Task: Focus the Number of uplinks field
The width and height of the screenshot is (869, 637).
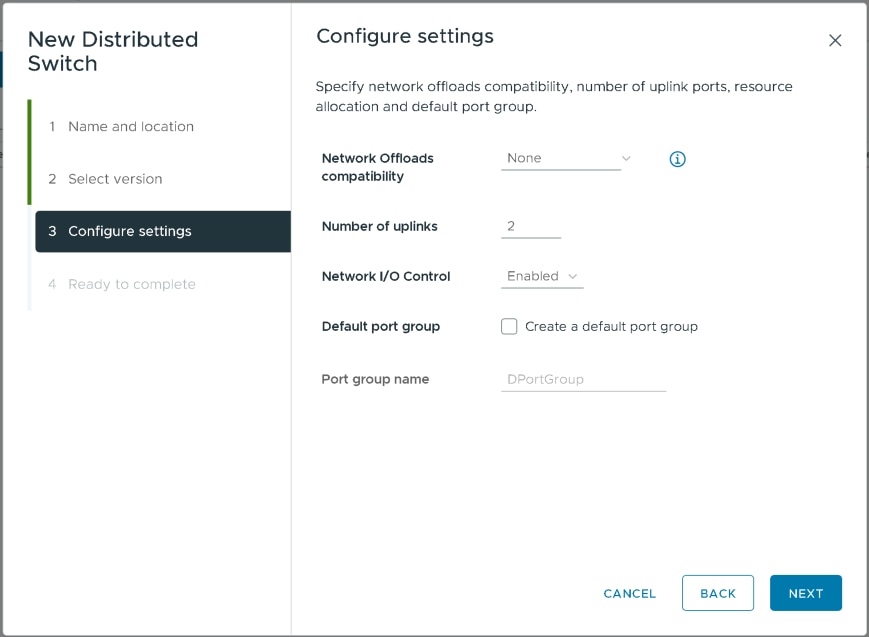Action: click(x=531, y=226)
